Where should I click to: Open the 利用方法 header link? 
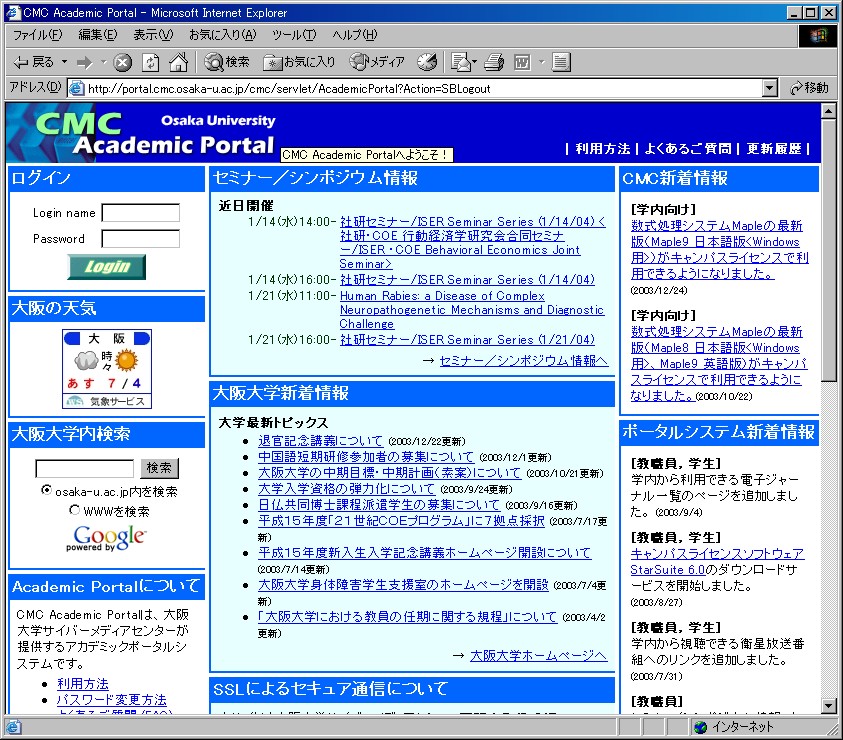tap(603, 148)
